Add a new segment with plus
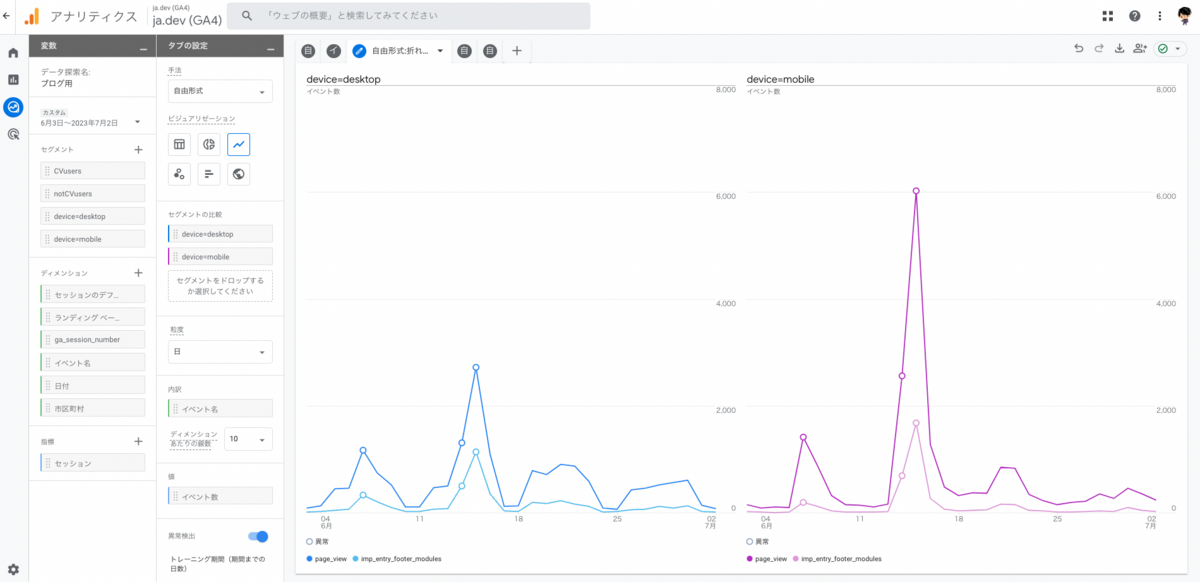Screen dimensions: 1200x582 click(x=138, y=150)
